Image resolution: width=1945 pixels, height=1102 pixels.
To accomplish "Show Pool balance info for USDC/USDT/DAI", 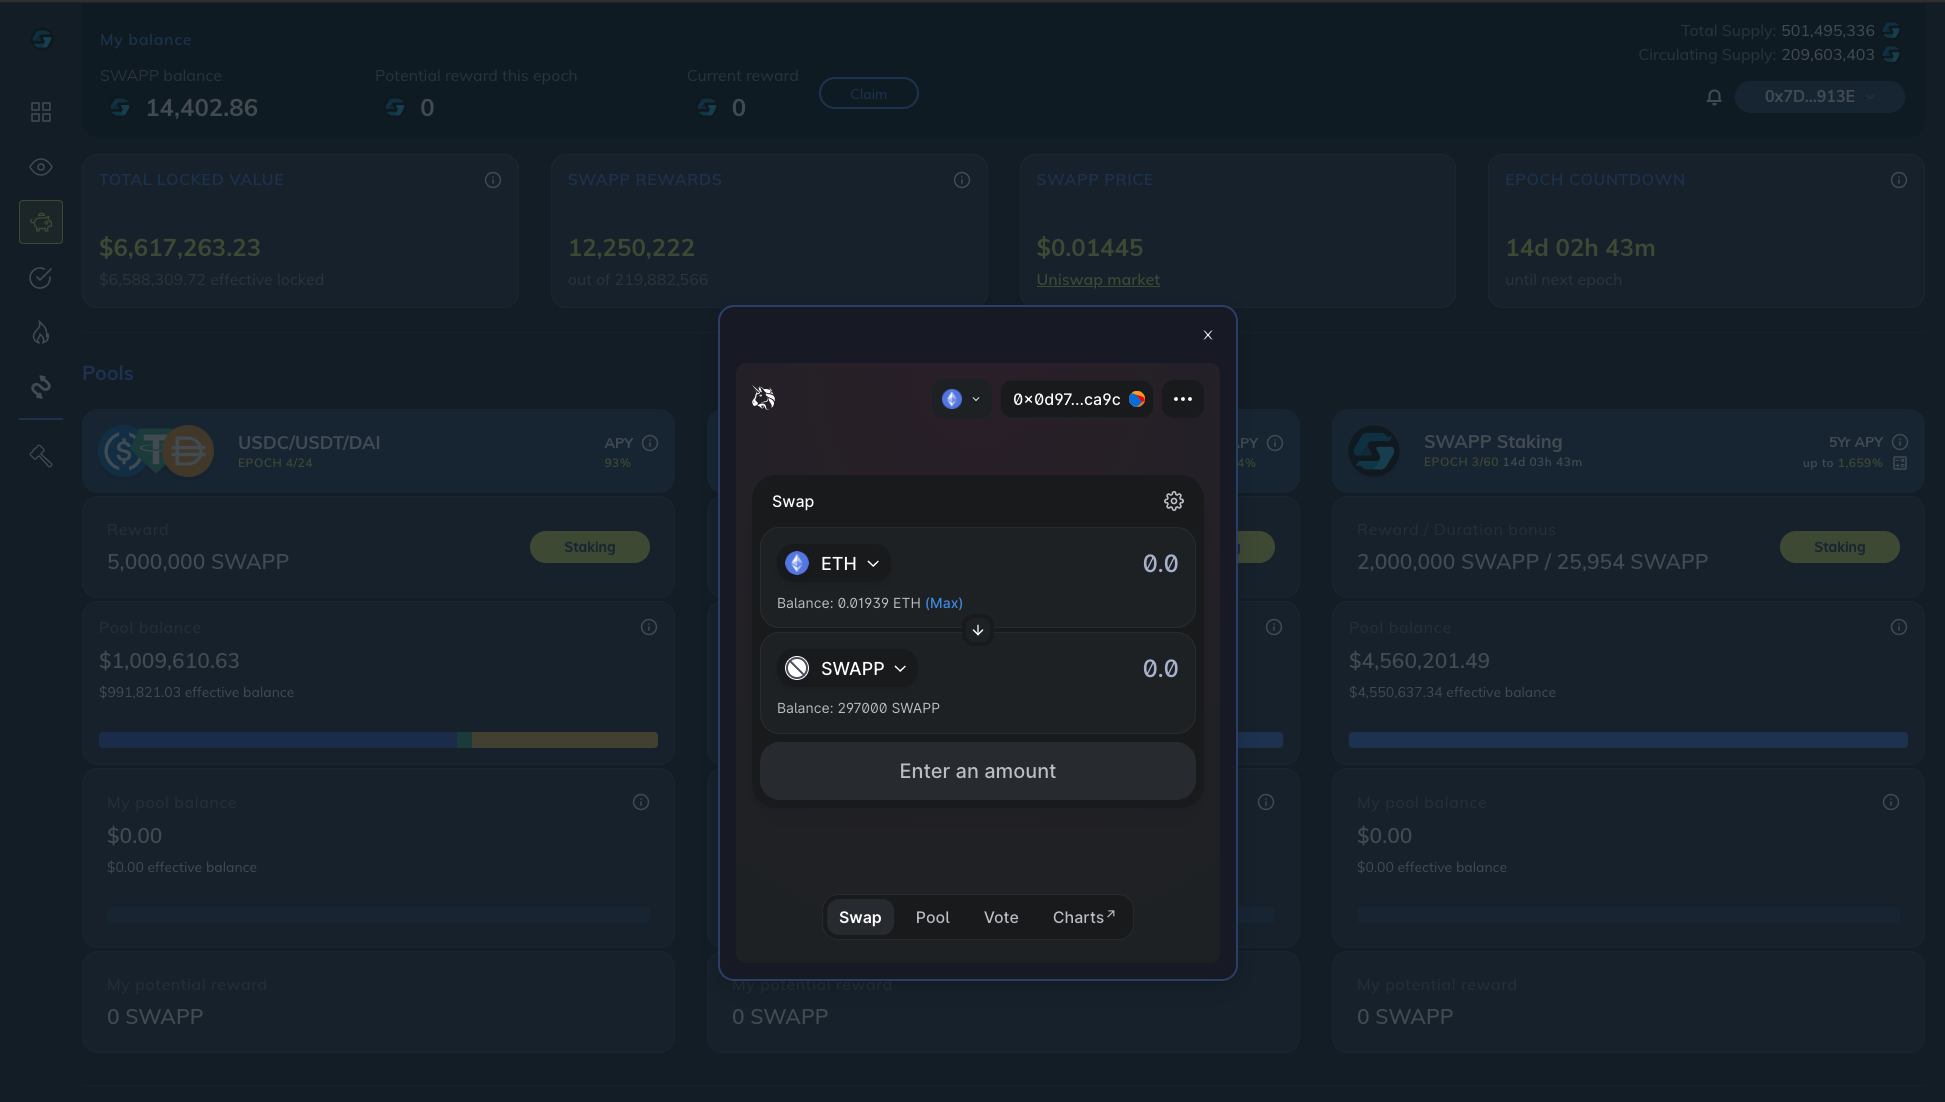I will [649, 627].
